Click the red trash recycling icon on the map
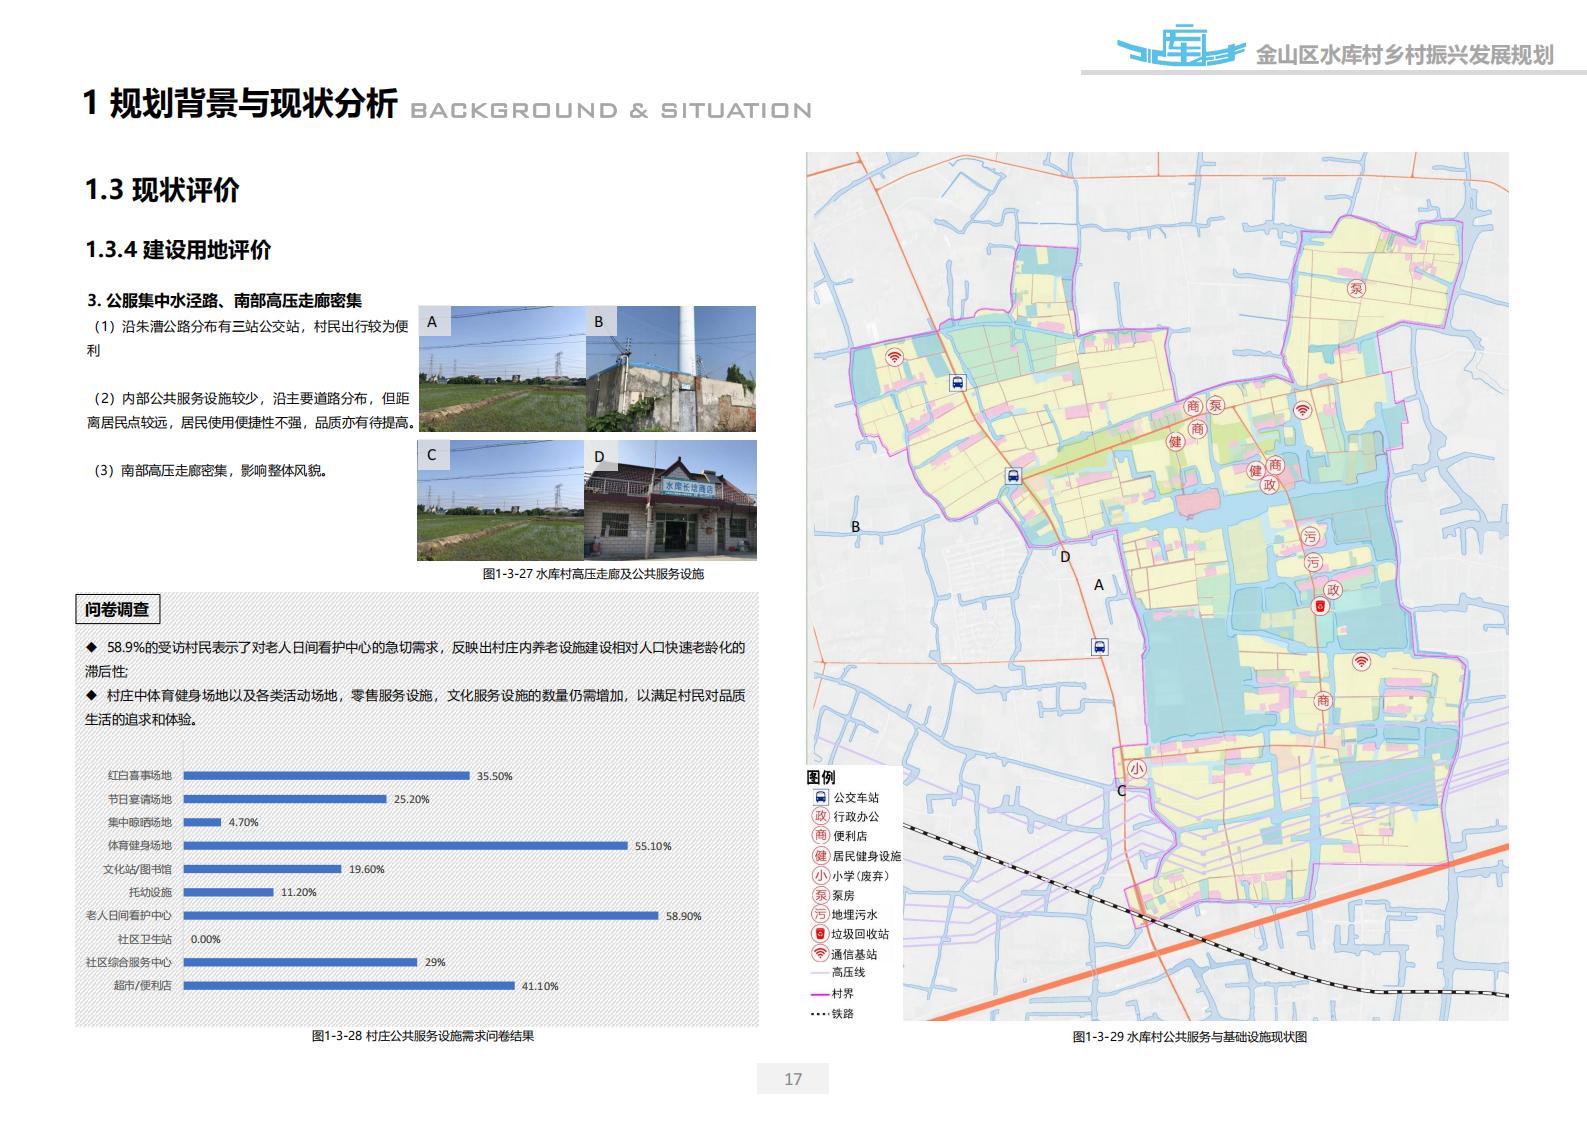 (x=1320, y=606)
